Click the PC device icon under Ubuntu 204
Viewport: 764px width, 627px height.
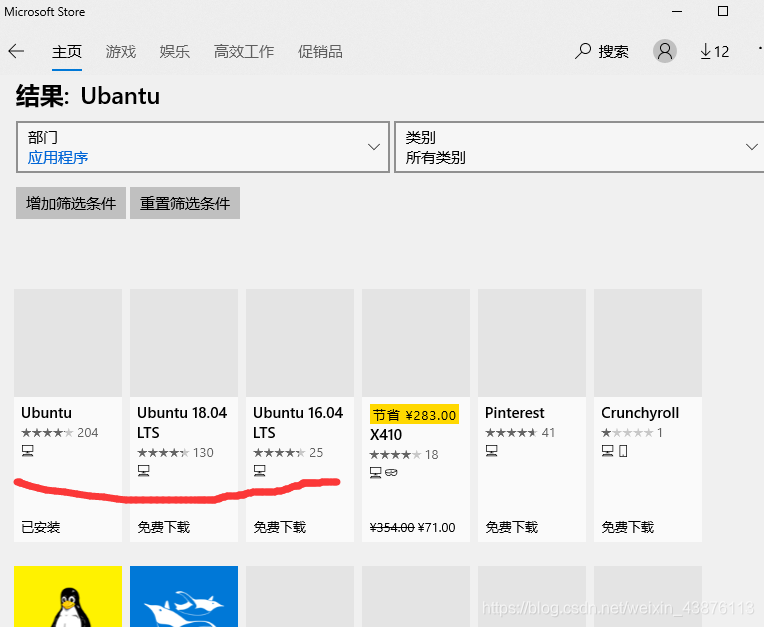[28, 451]
